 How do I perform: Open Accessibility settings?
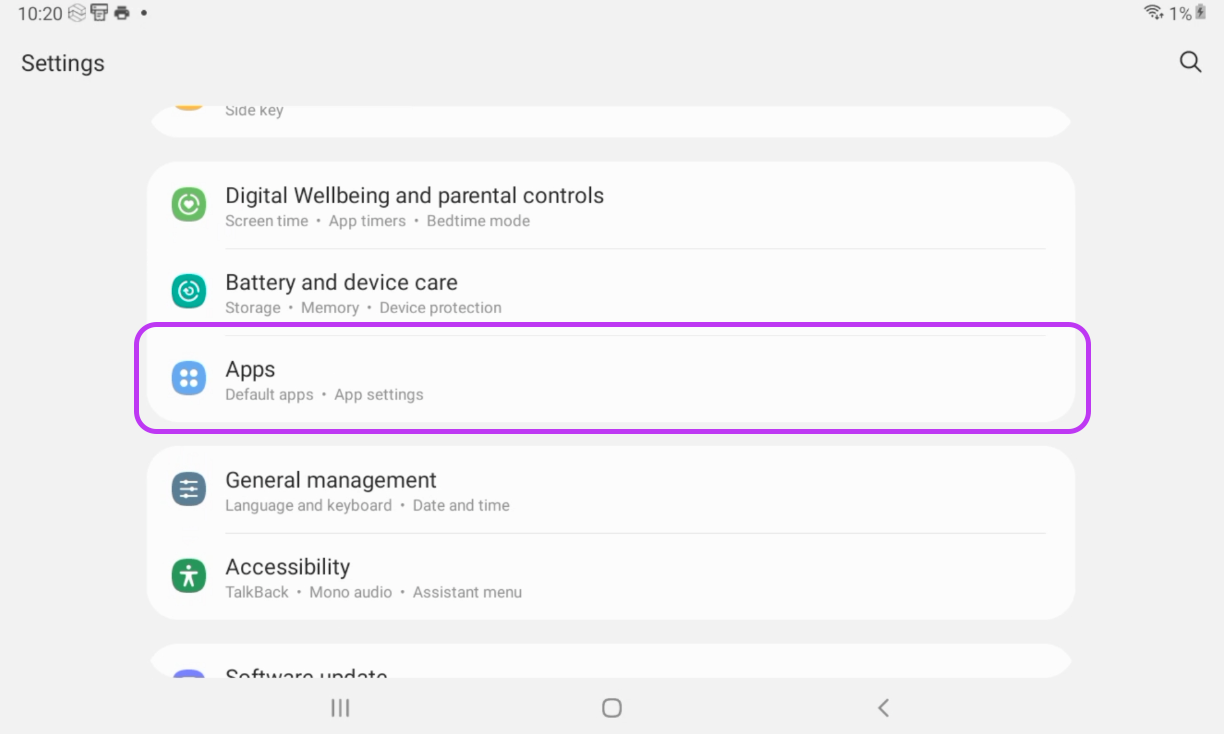[x=287, y=568]
